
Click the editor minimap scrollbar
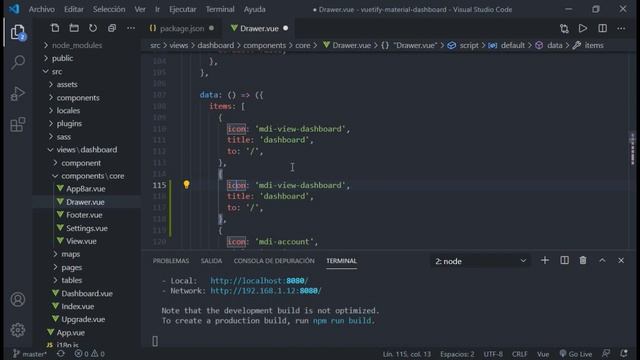click(x=632, y=148)
